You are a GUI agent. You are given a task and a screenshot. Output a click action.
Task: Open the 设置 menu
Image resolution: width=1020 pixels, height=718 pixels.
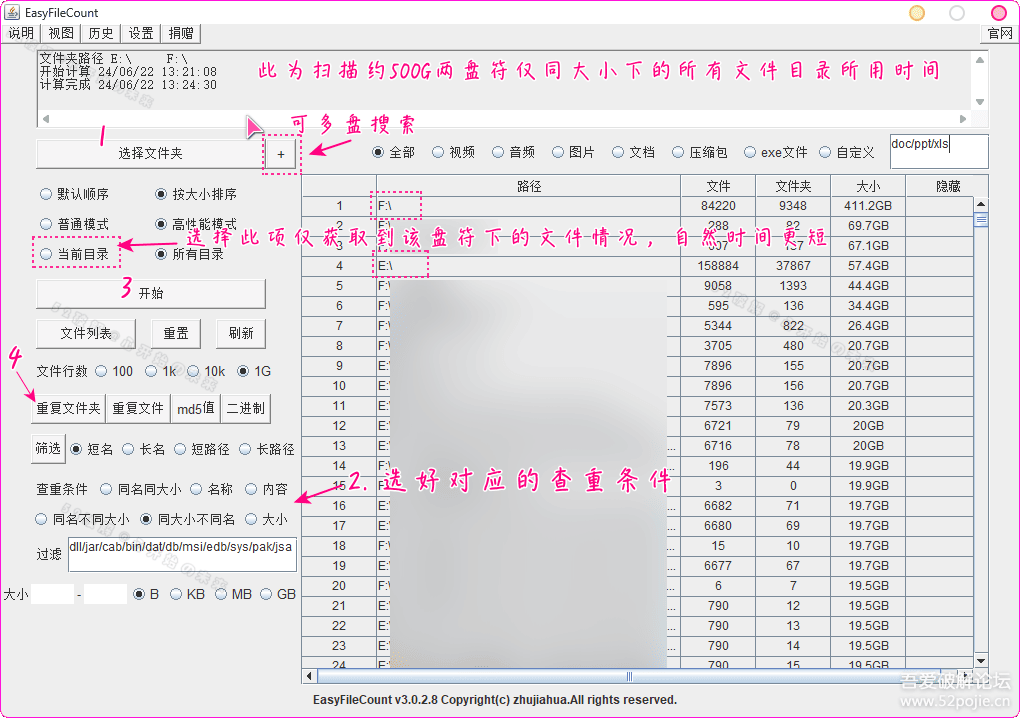pos(141,33)
